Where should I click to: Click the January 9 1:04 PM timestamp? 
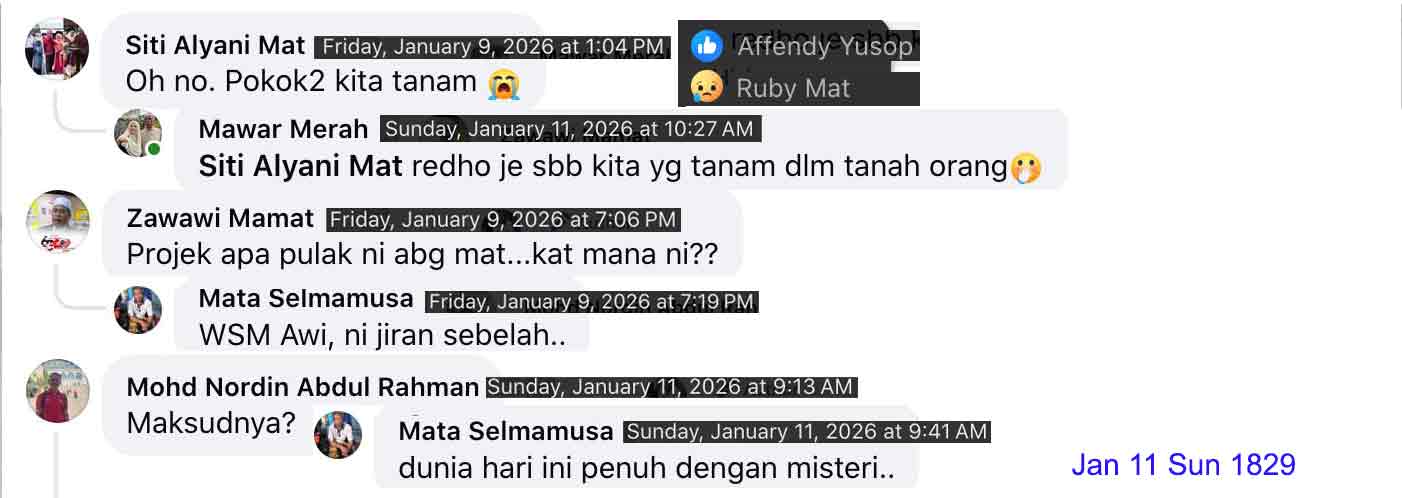(x=494, y=47)
